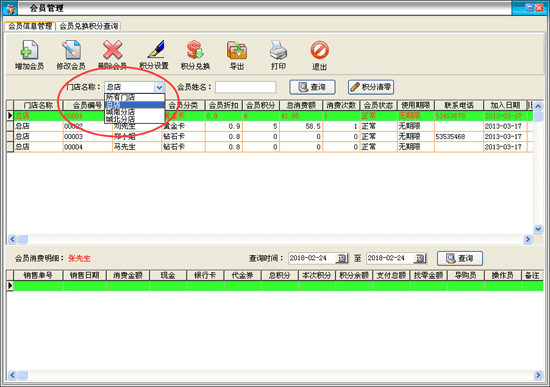Screen dimensions: 550x387
Task: Select 所有门店 in the store list
Action: pos(134,97)
